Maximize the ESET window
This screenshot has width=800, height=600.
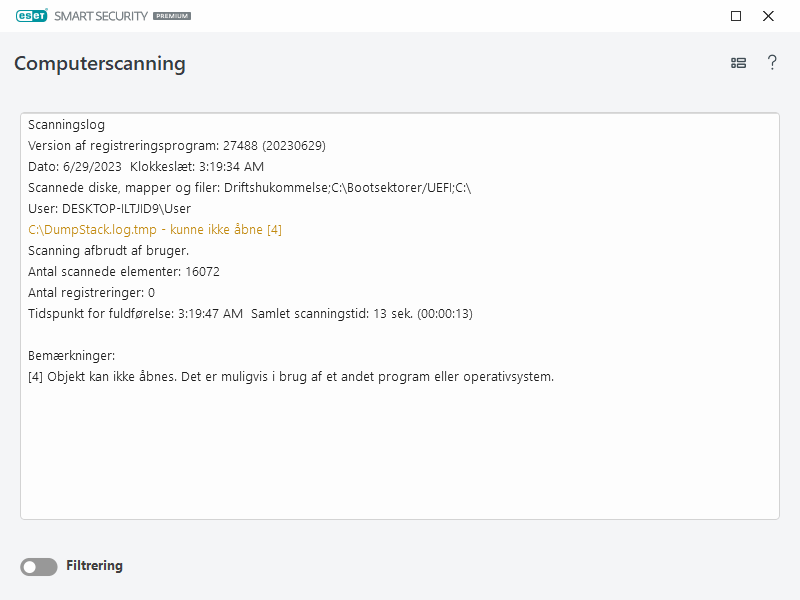736,16
